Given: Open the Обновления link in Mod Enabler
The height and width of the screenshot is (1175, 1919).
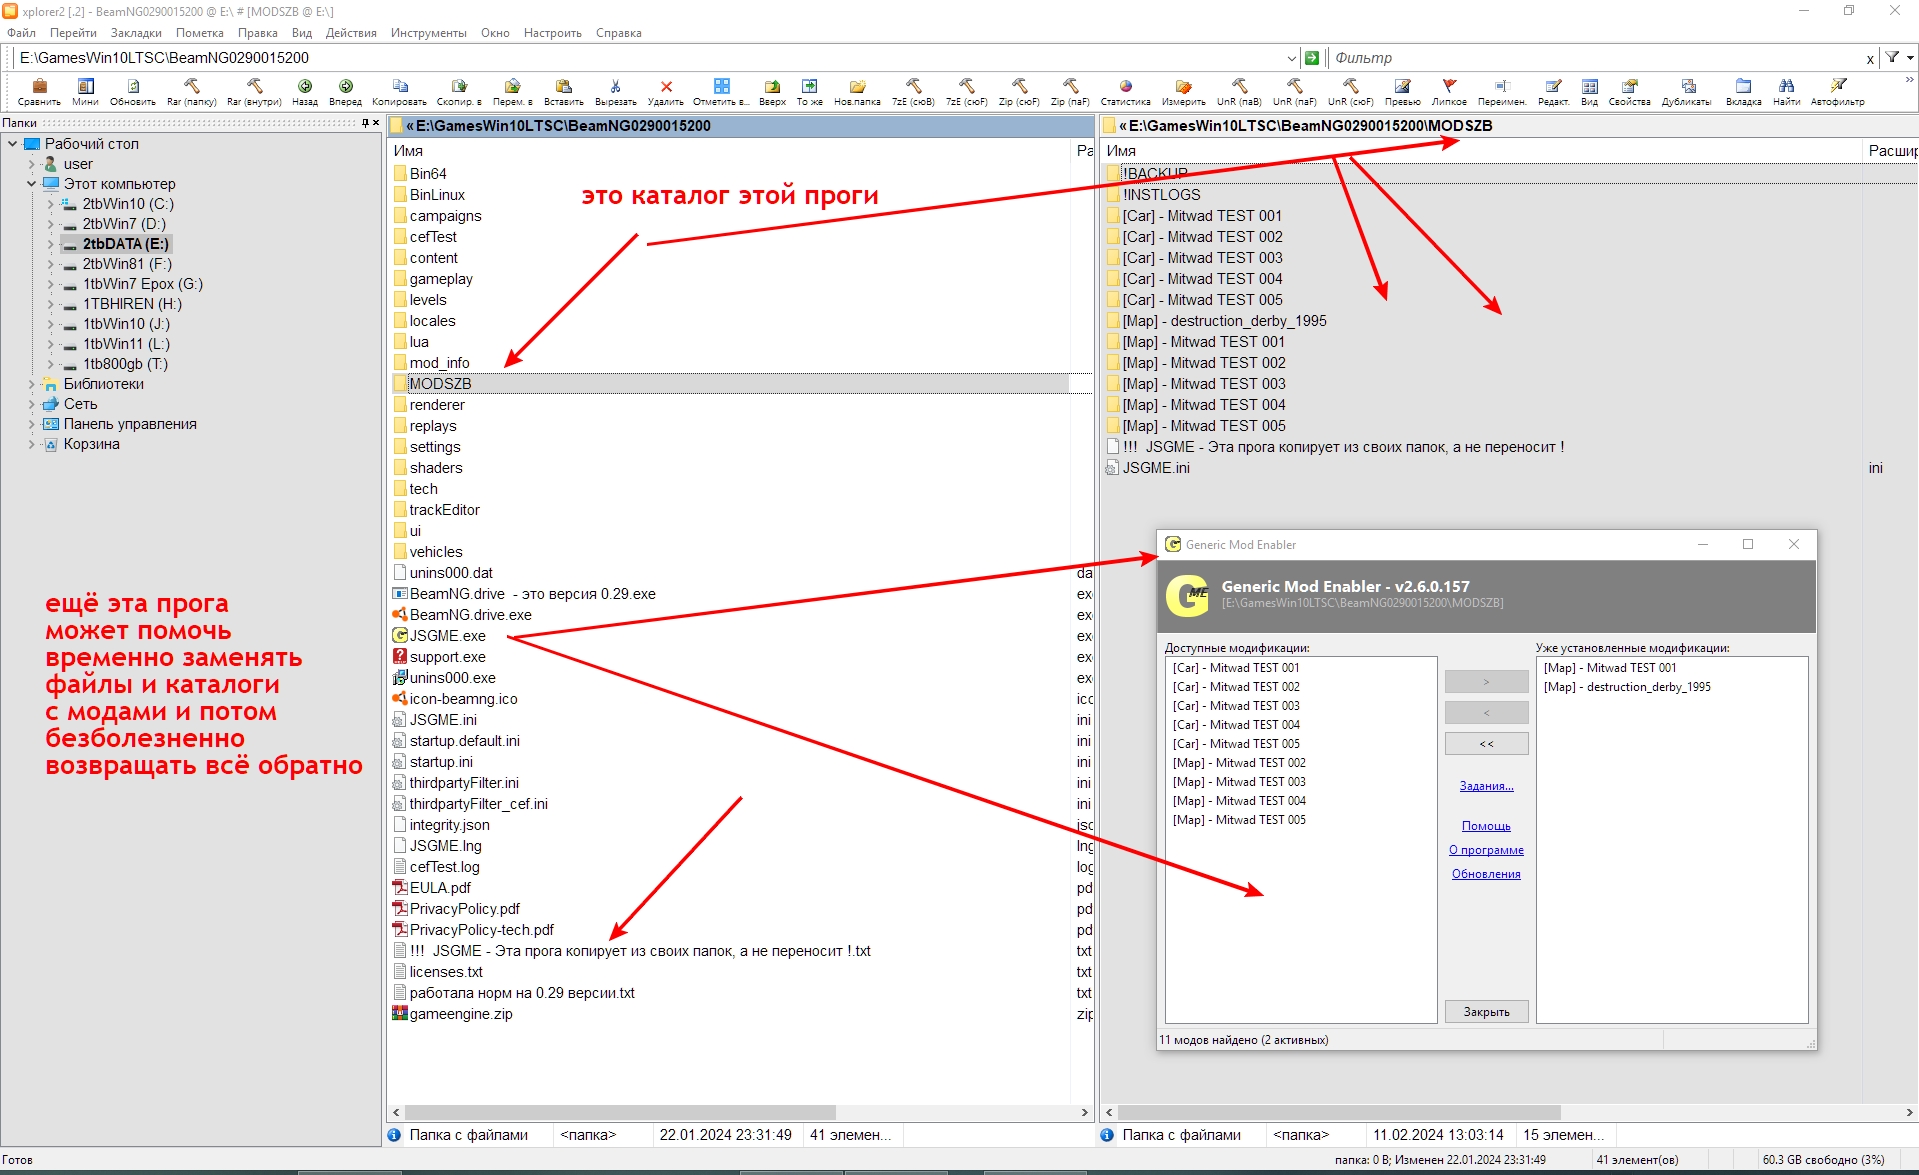Looking at the screenshot, I should [x=1486, y=874].
